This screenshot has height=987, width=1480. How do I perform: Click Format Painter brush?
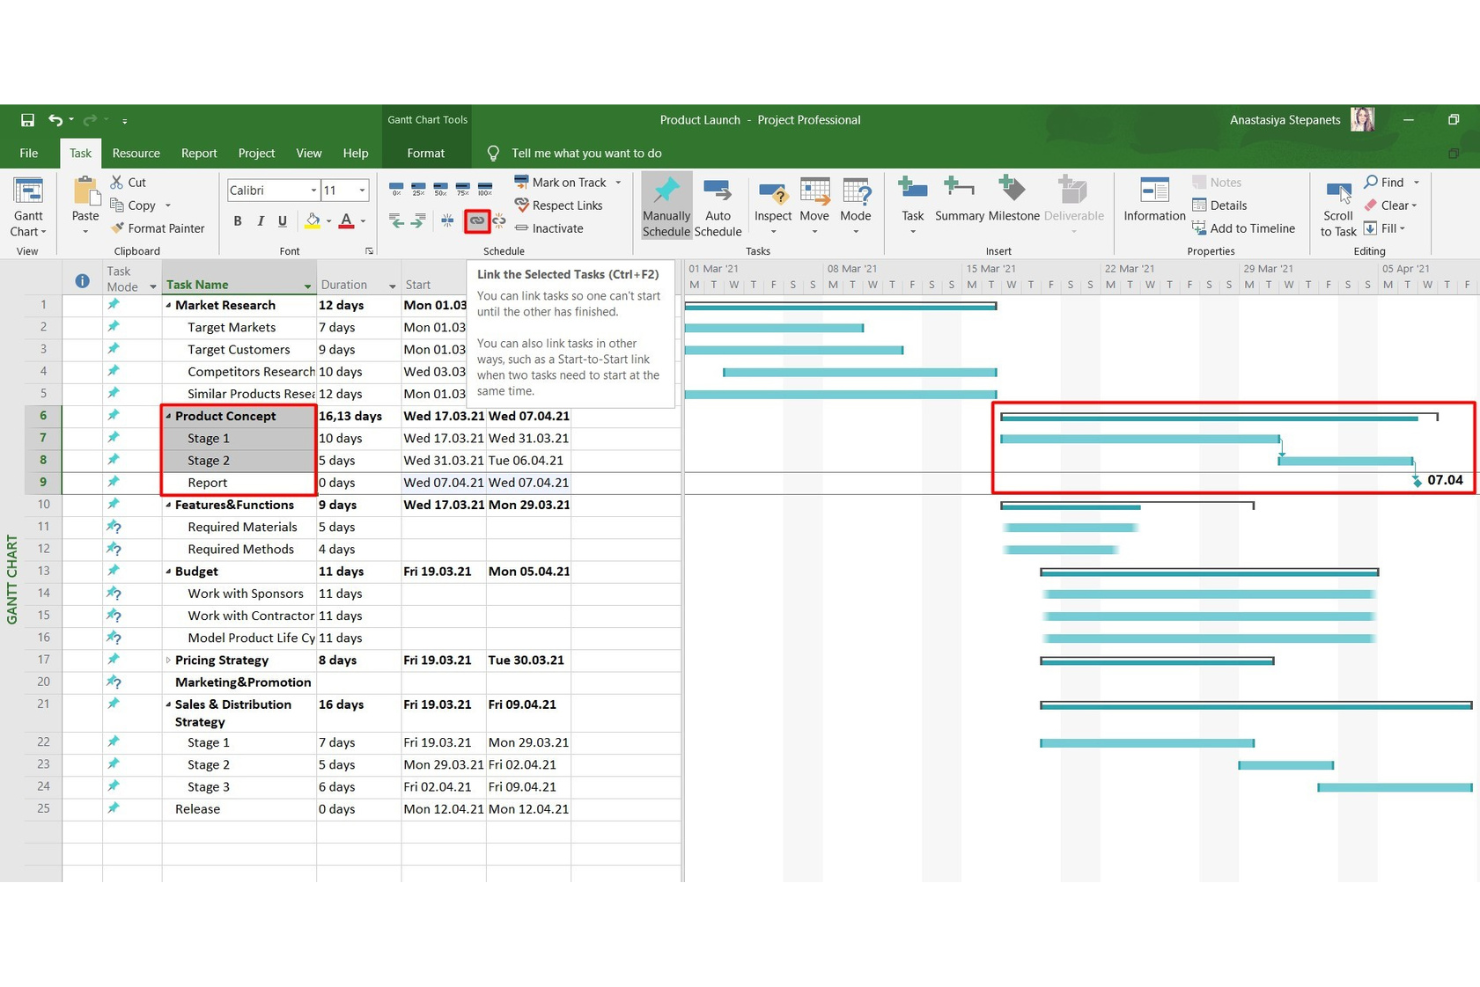[x=157, y=228]
